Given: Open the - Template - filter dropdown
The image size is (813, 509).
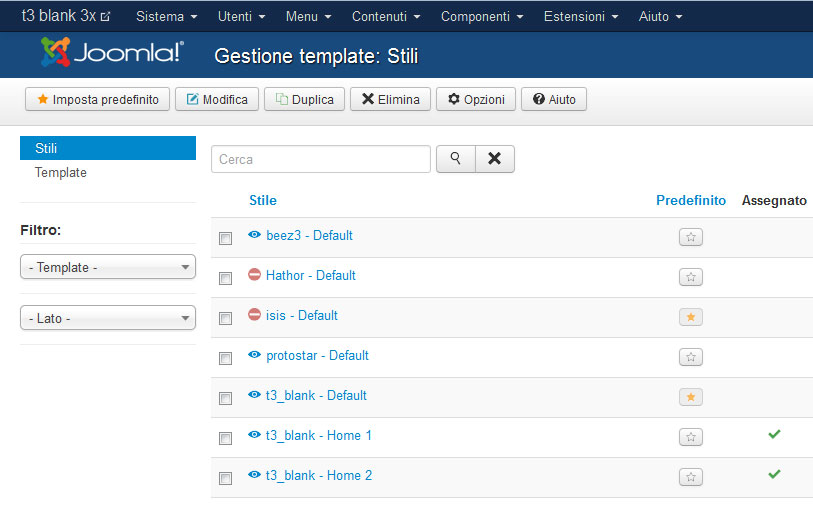Looking at the screenshot, I should 108,267.
